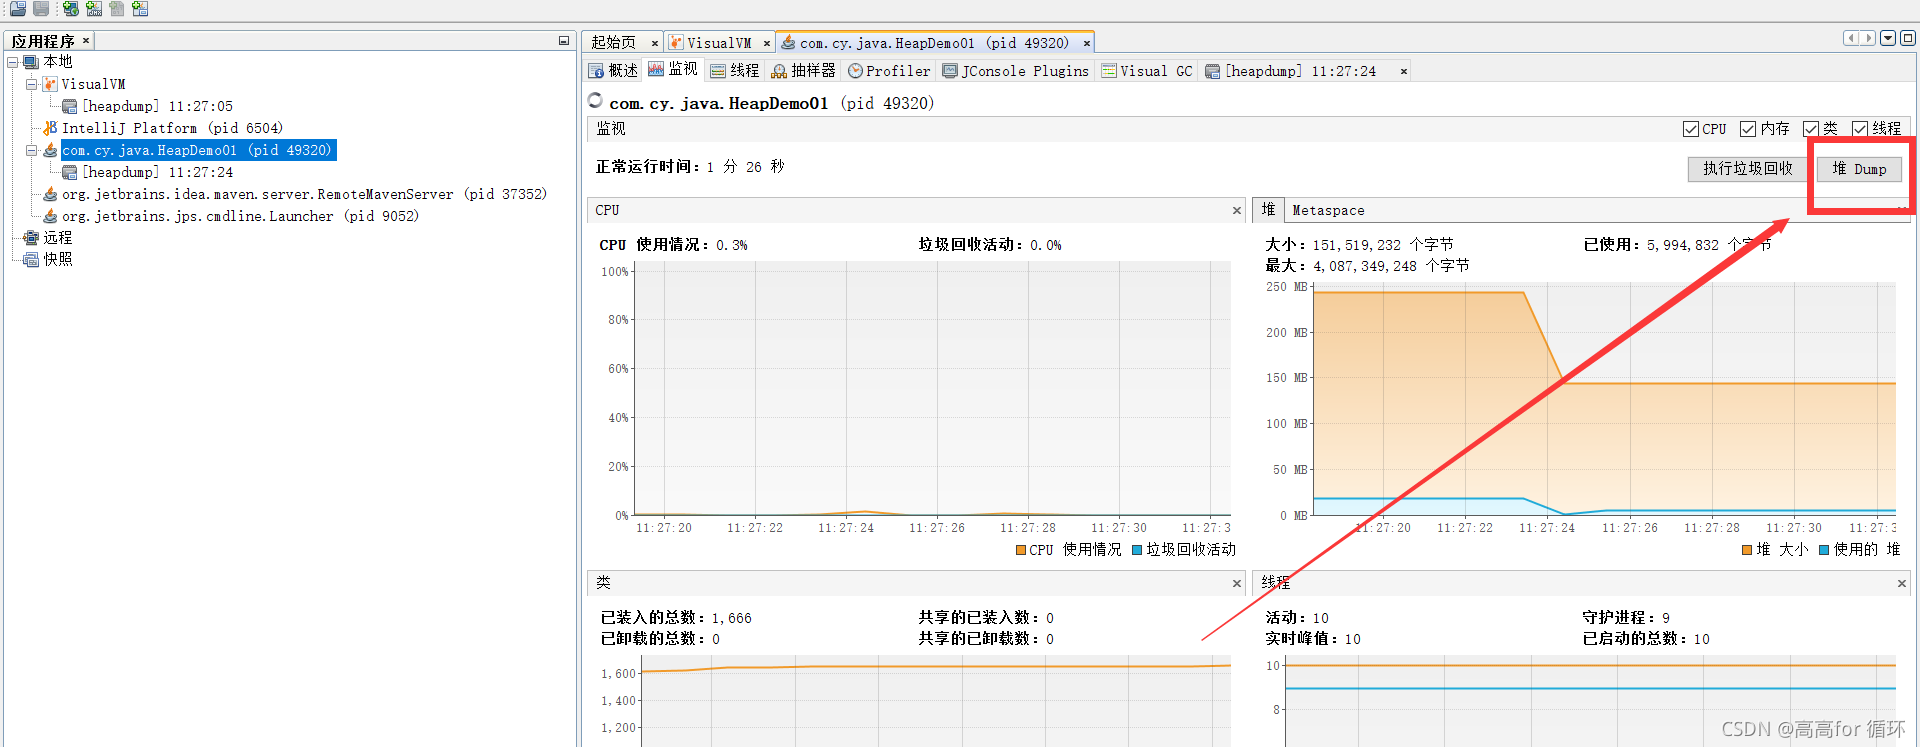Uncheck the 内存 checkbox
The height and width of the screenshot is (747, 1920).
point(1748,129)
